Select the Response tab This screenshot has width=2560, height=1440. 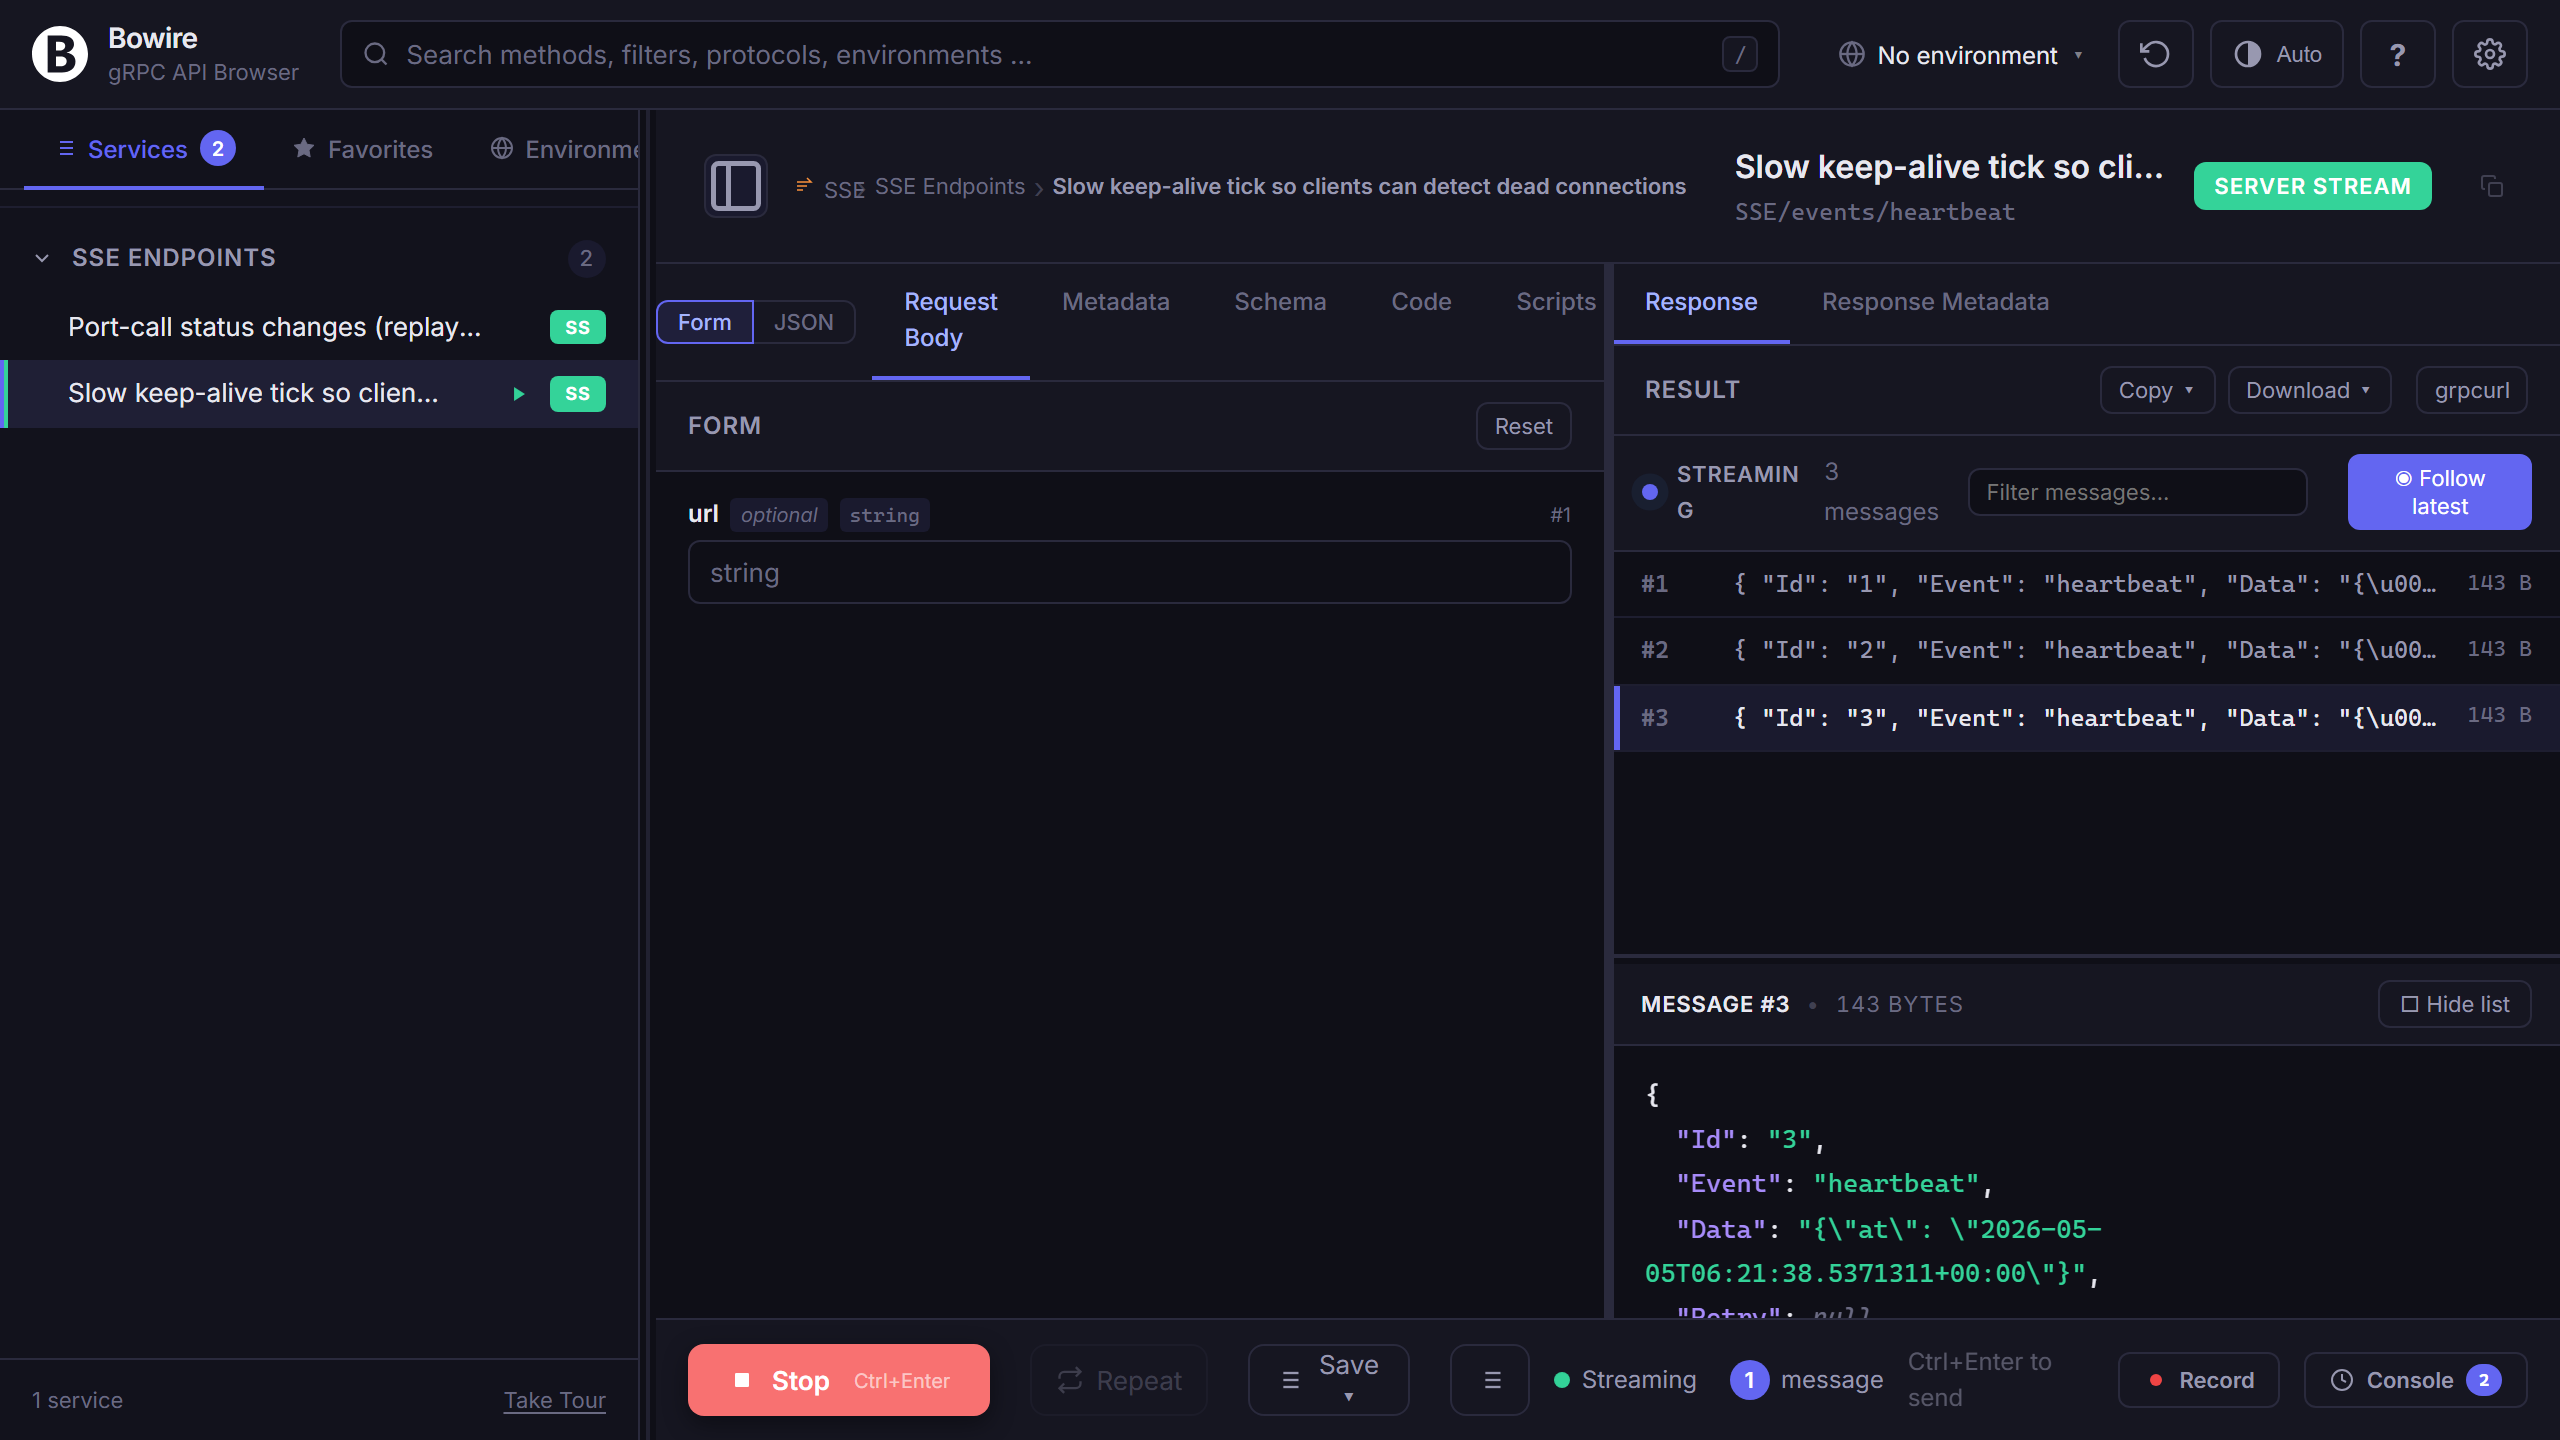coord(1701,302)
